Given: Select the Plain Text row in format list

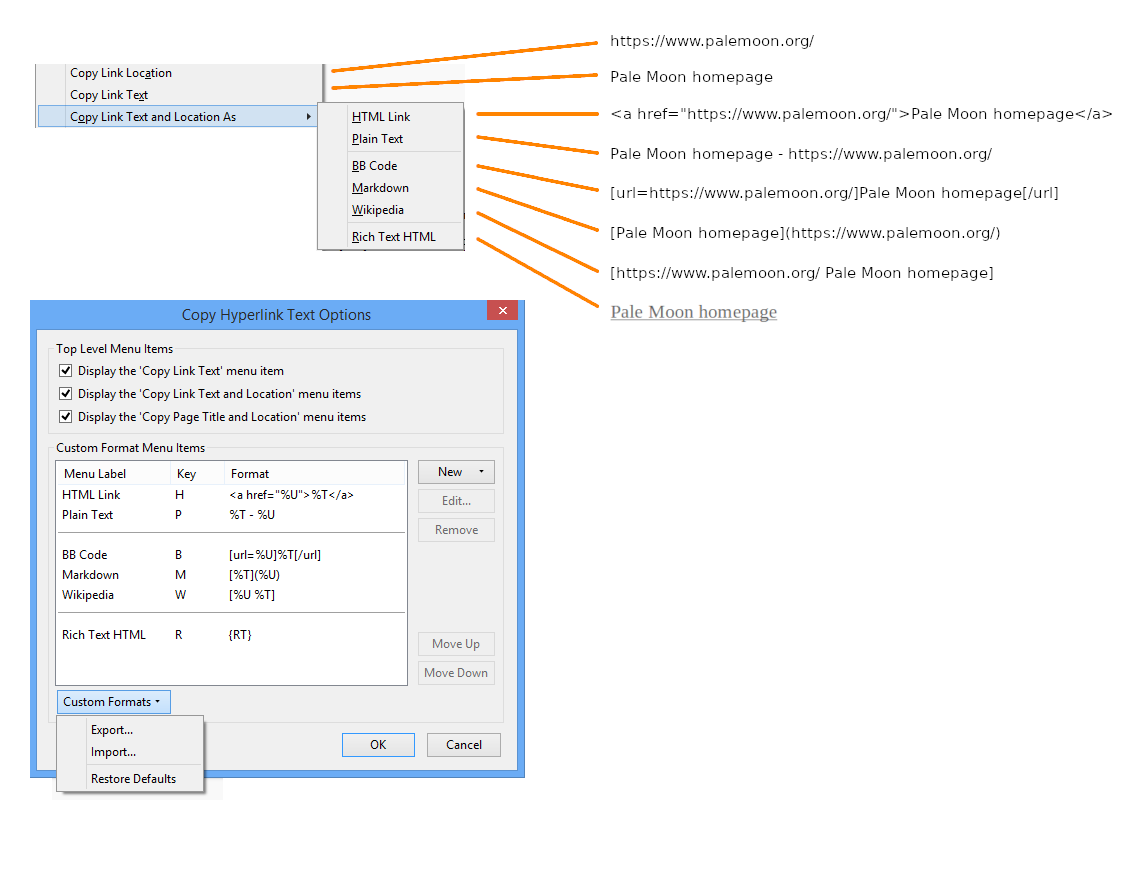Looking at the screenshot, I should [231, 515].
